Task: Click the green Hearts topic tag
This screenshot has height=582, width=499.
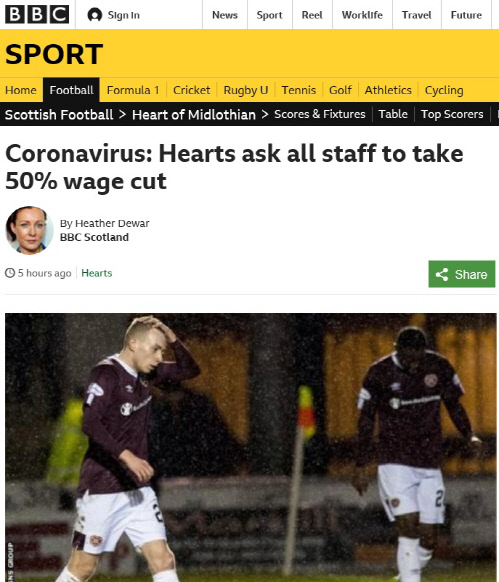Action: tap(97, 273)
